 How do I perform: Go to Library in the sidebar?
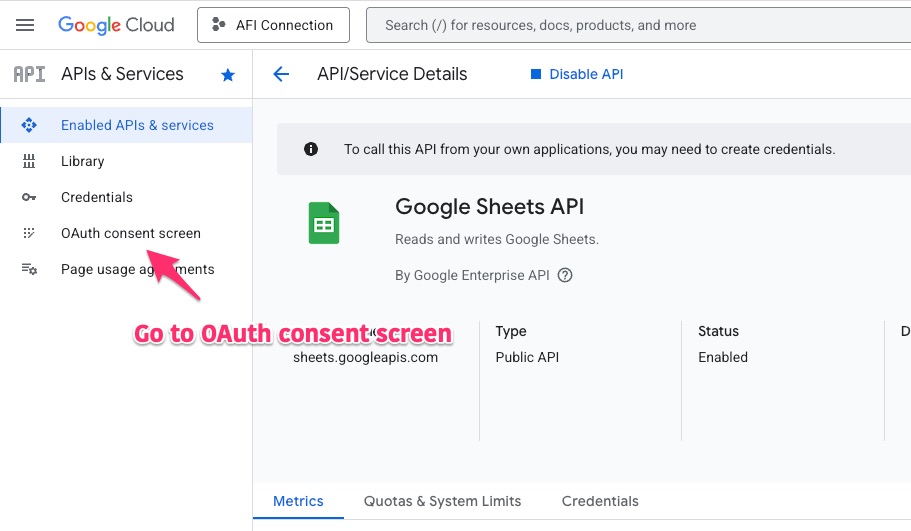pos(82,161)
